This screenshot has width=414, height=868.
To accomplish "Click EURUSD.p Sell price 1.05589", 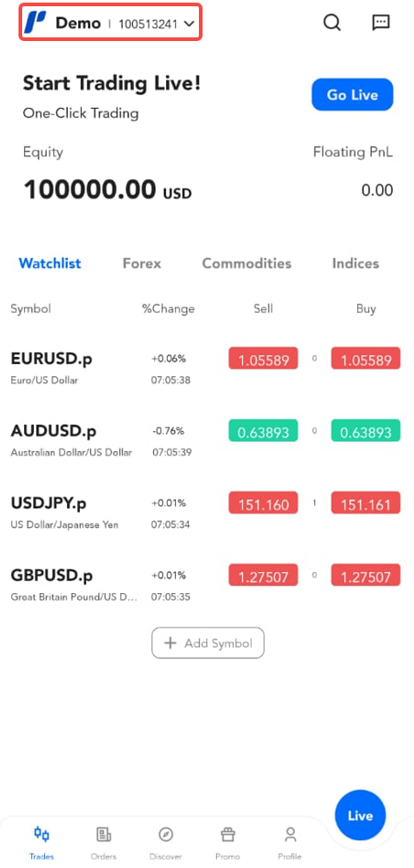I will point(263,359).
